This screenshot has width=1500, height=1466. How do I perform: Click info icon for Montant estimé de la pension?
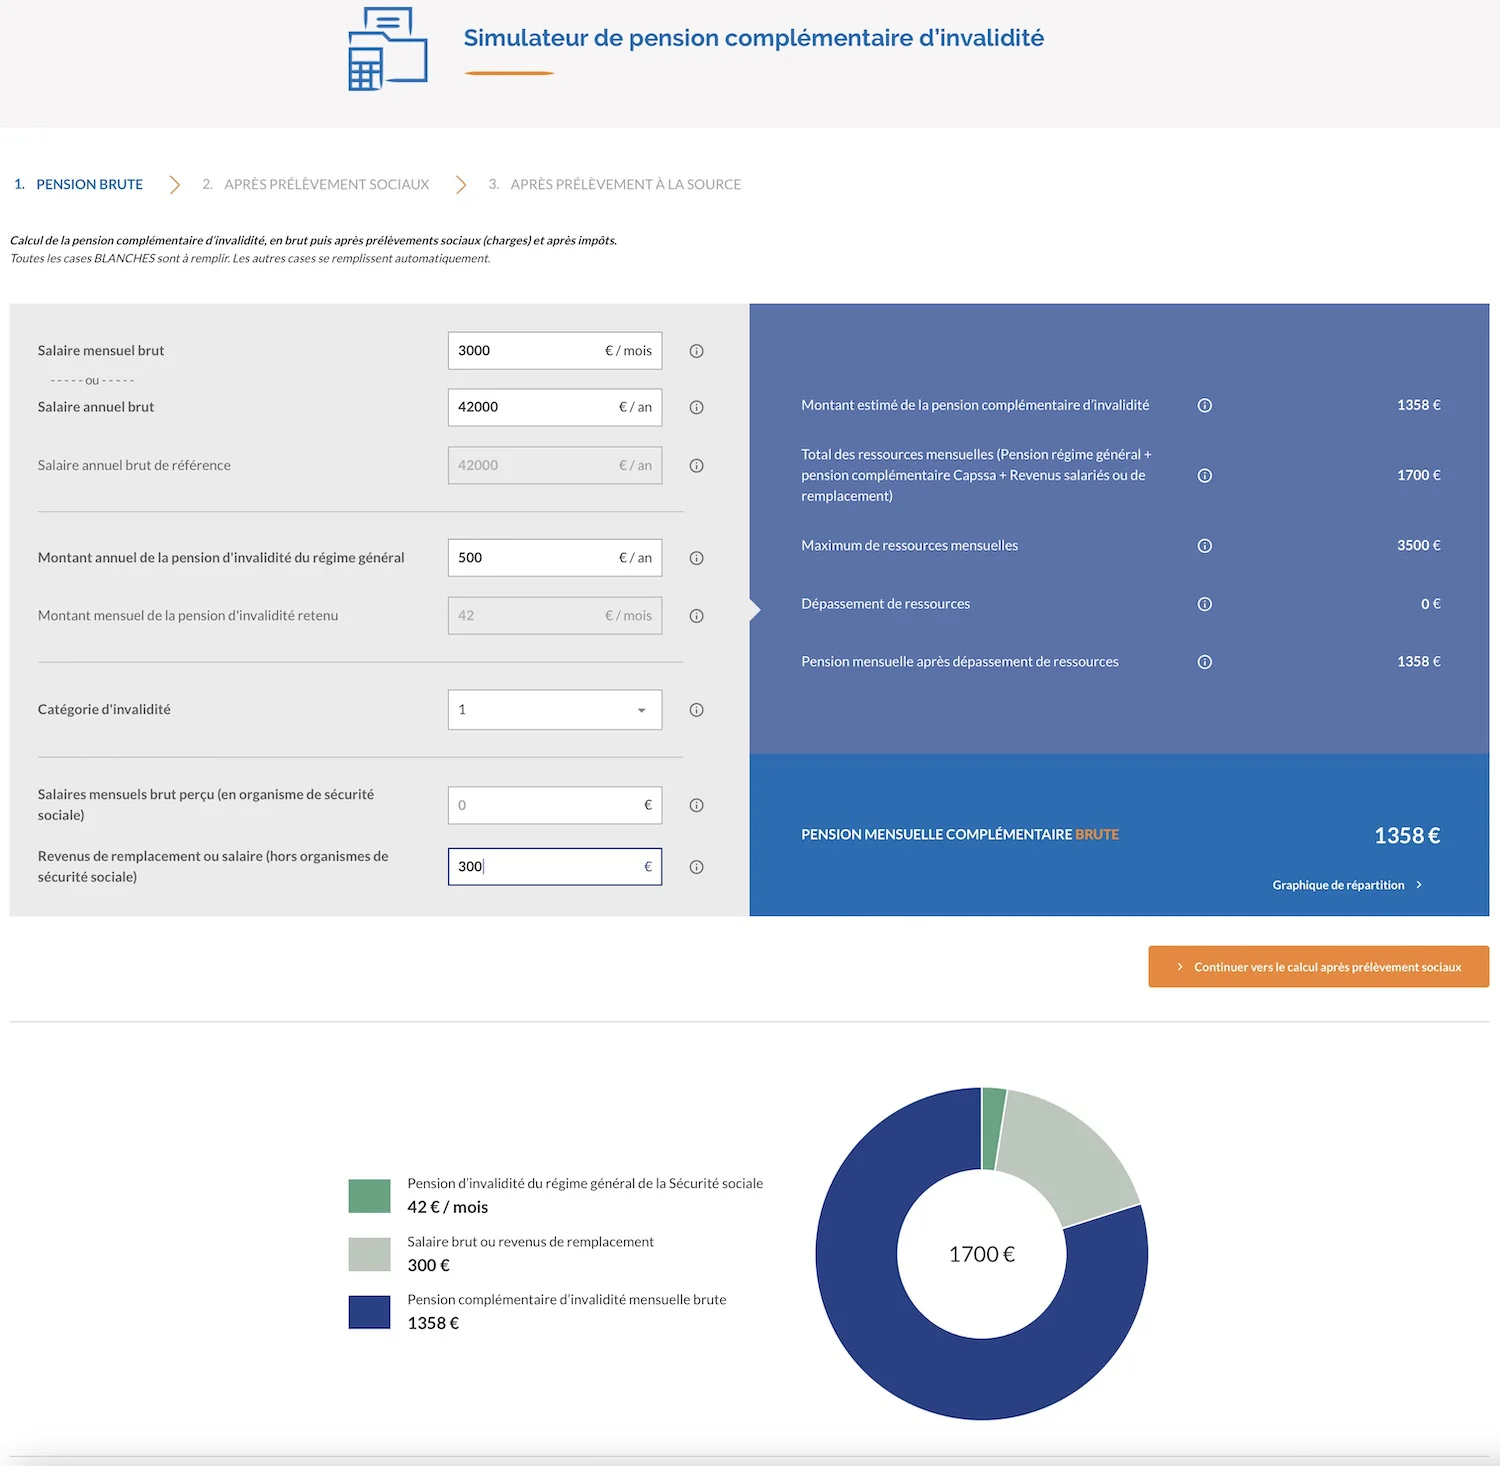point(1204,405)
